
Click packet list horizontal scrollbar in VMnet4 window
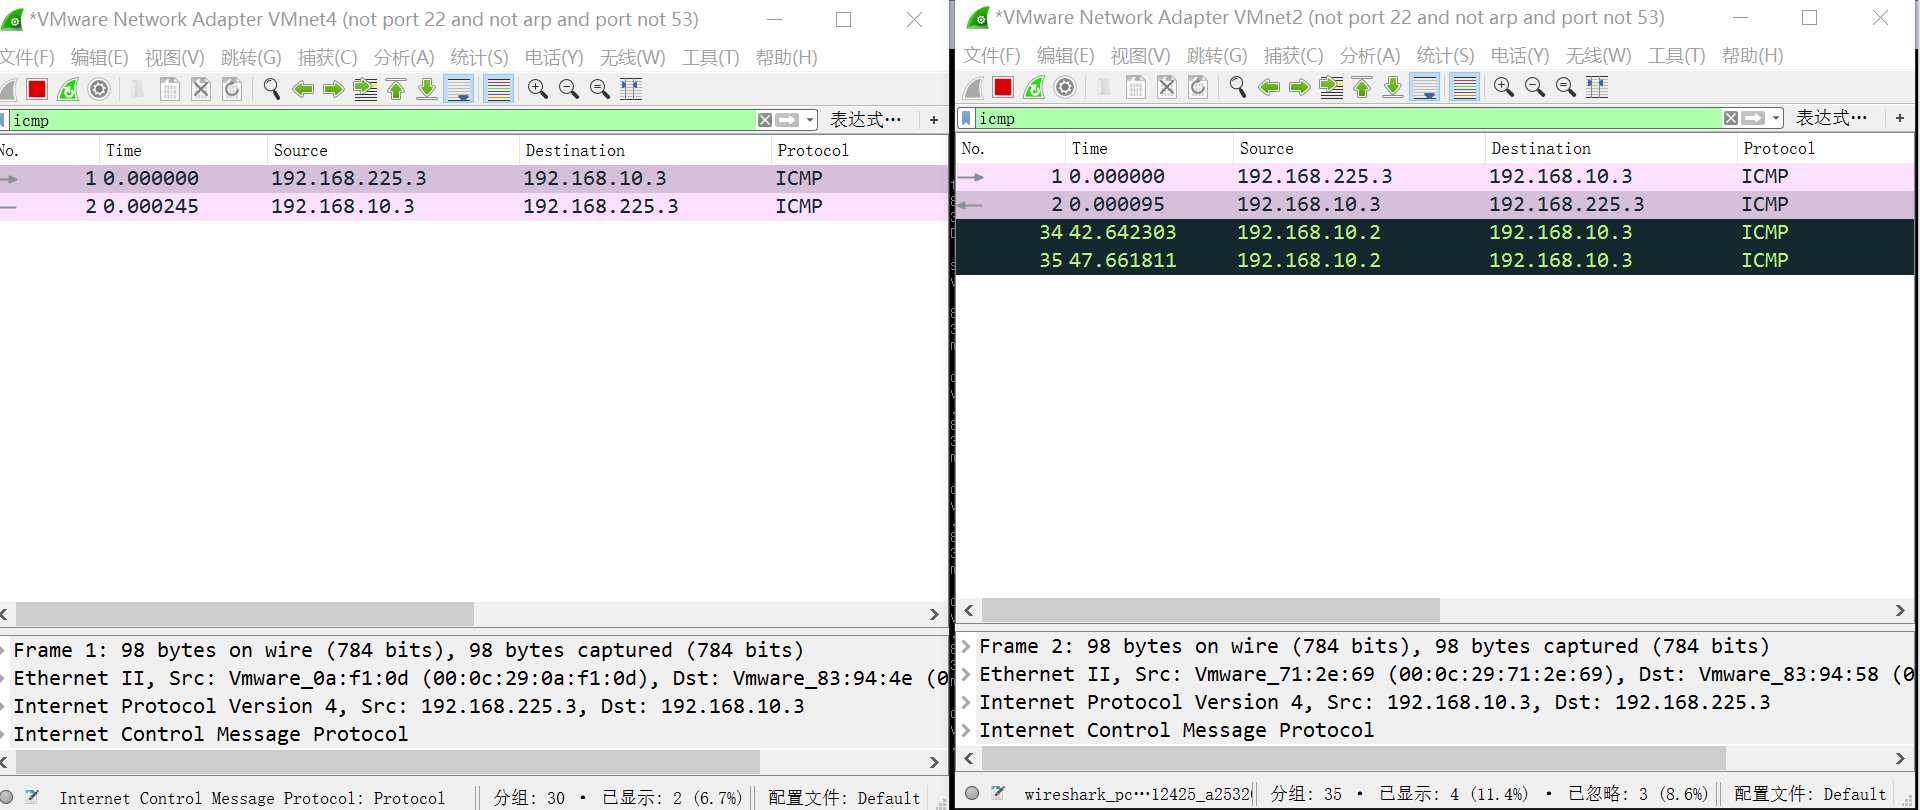coord(245,614)
